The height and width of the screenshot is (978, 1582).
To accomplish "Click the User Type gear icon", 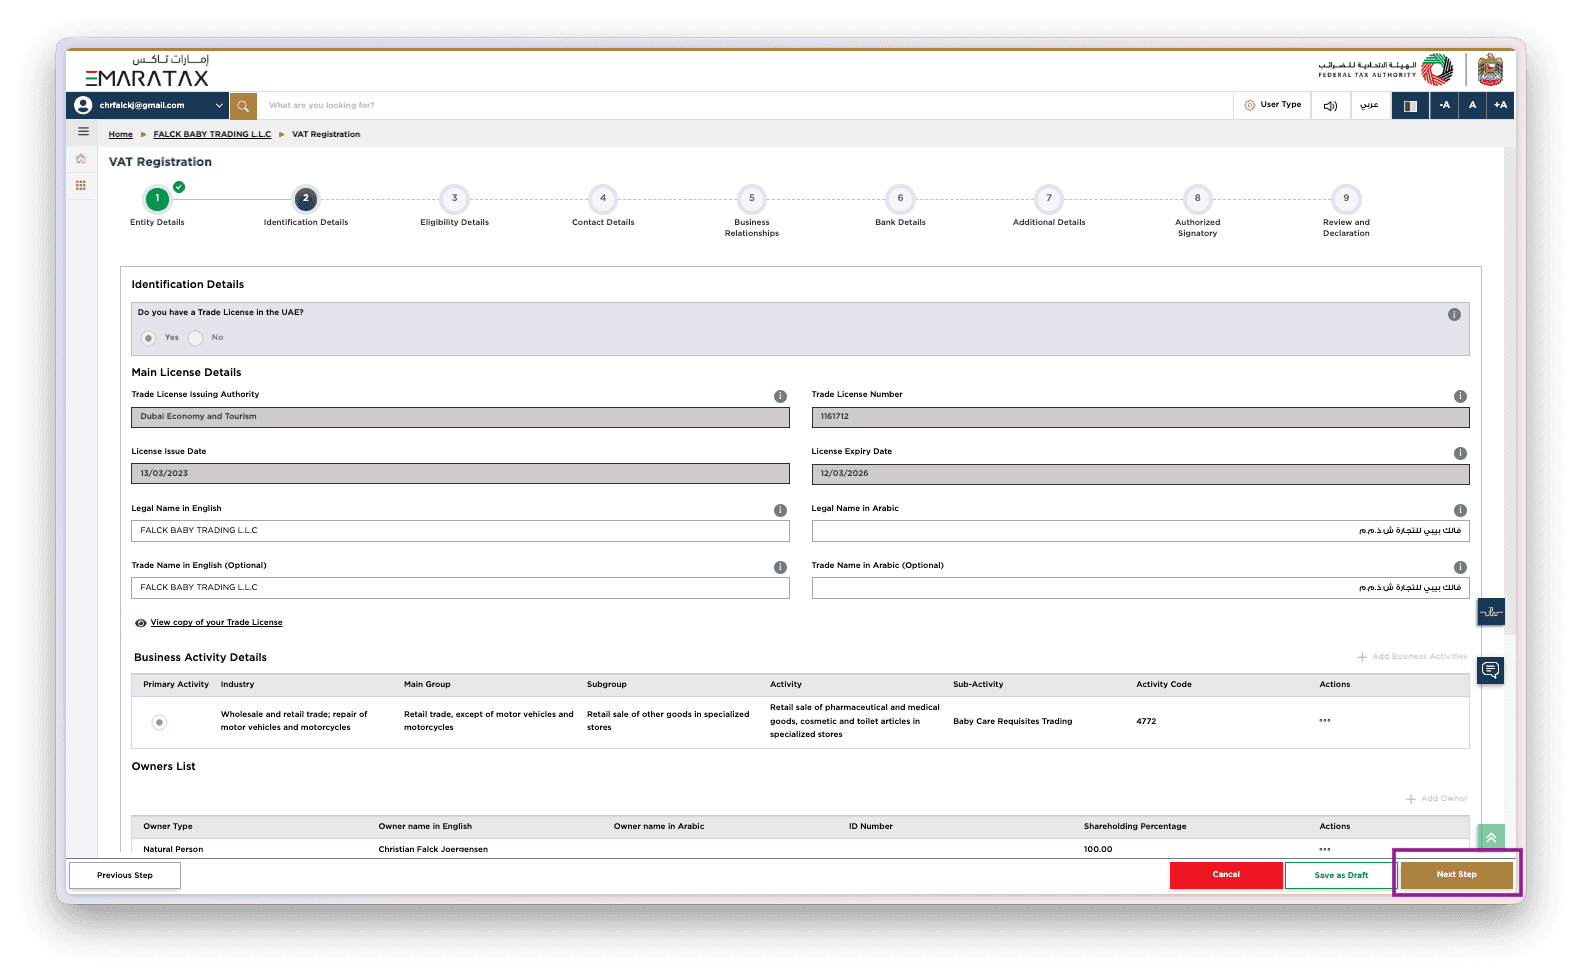I will tap(1249, 105).
